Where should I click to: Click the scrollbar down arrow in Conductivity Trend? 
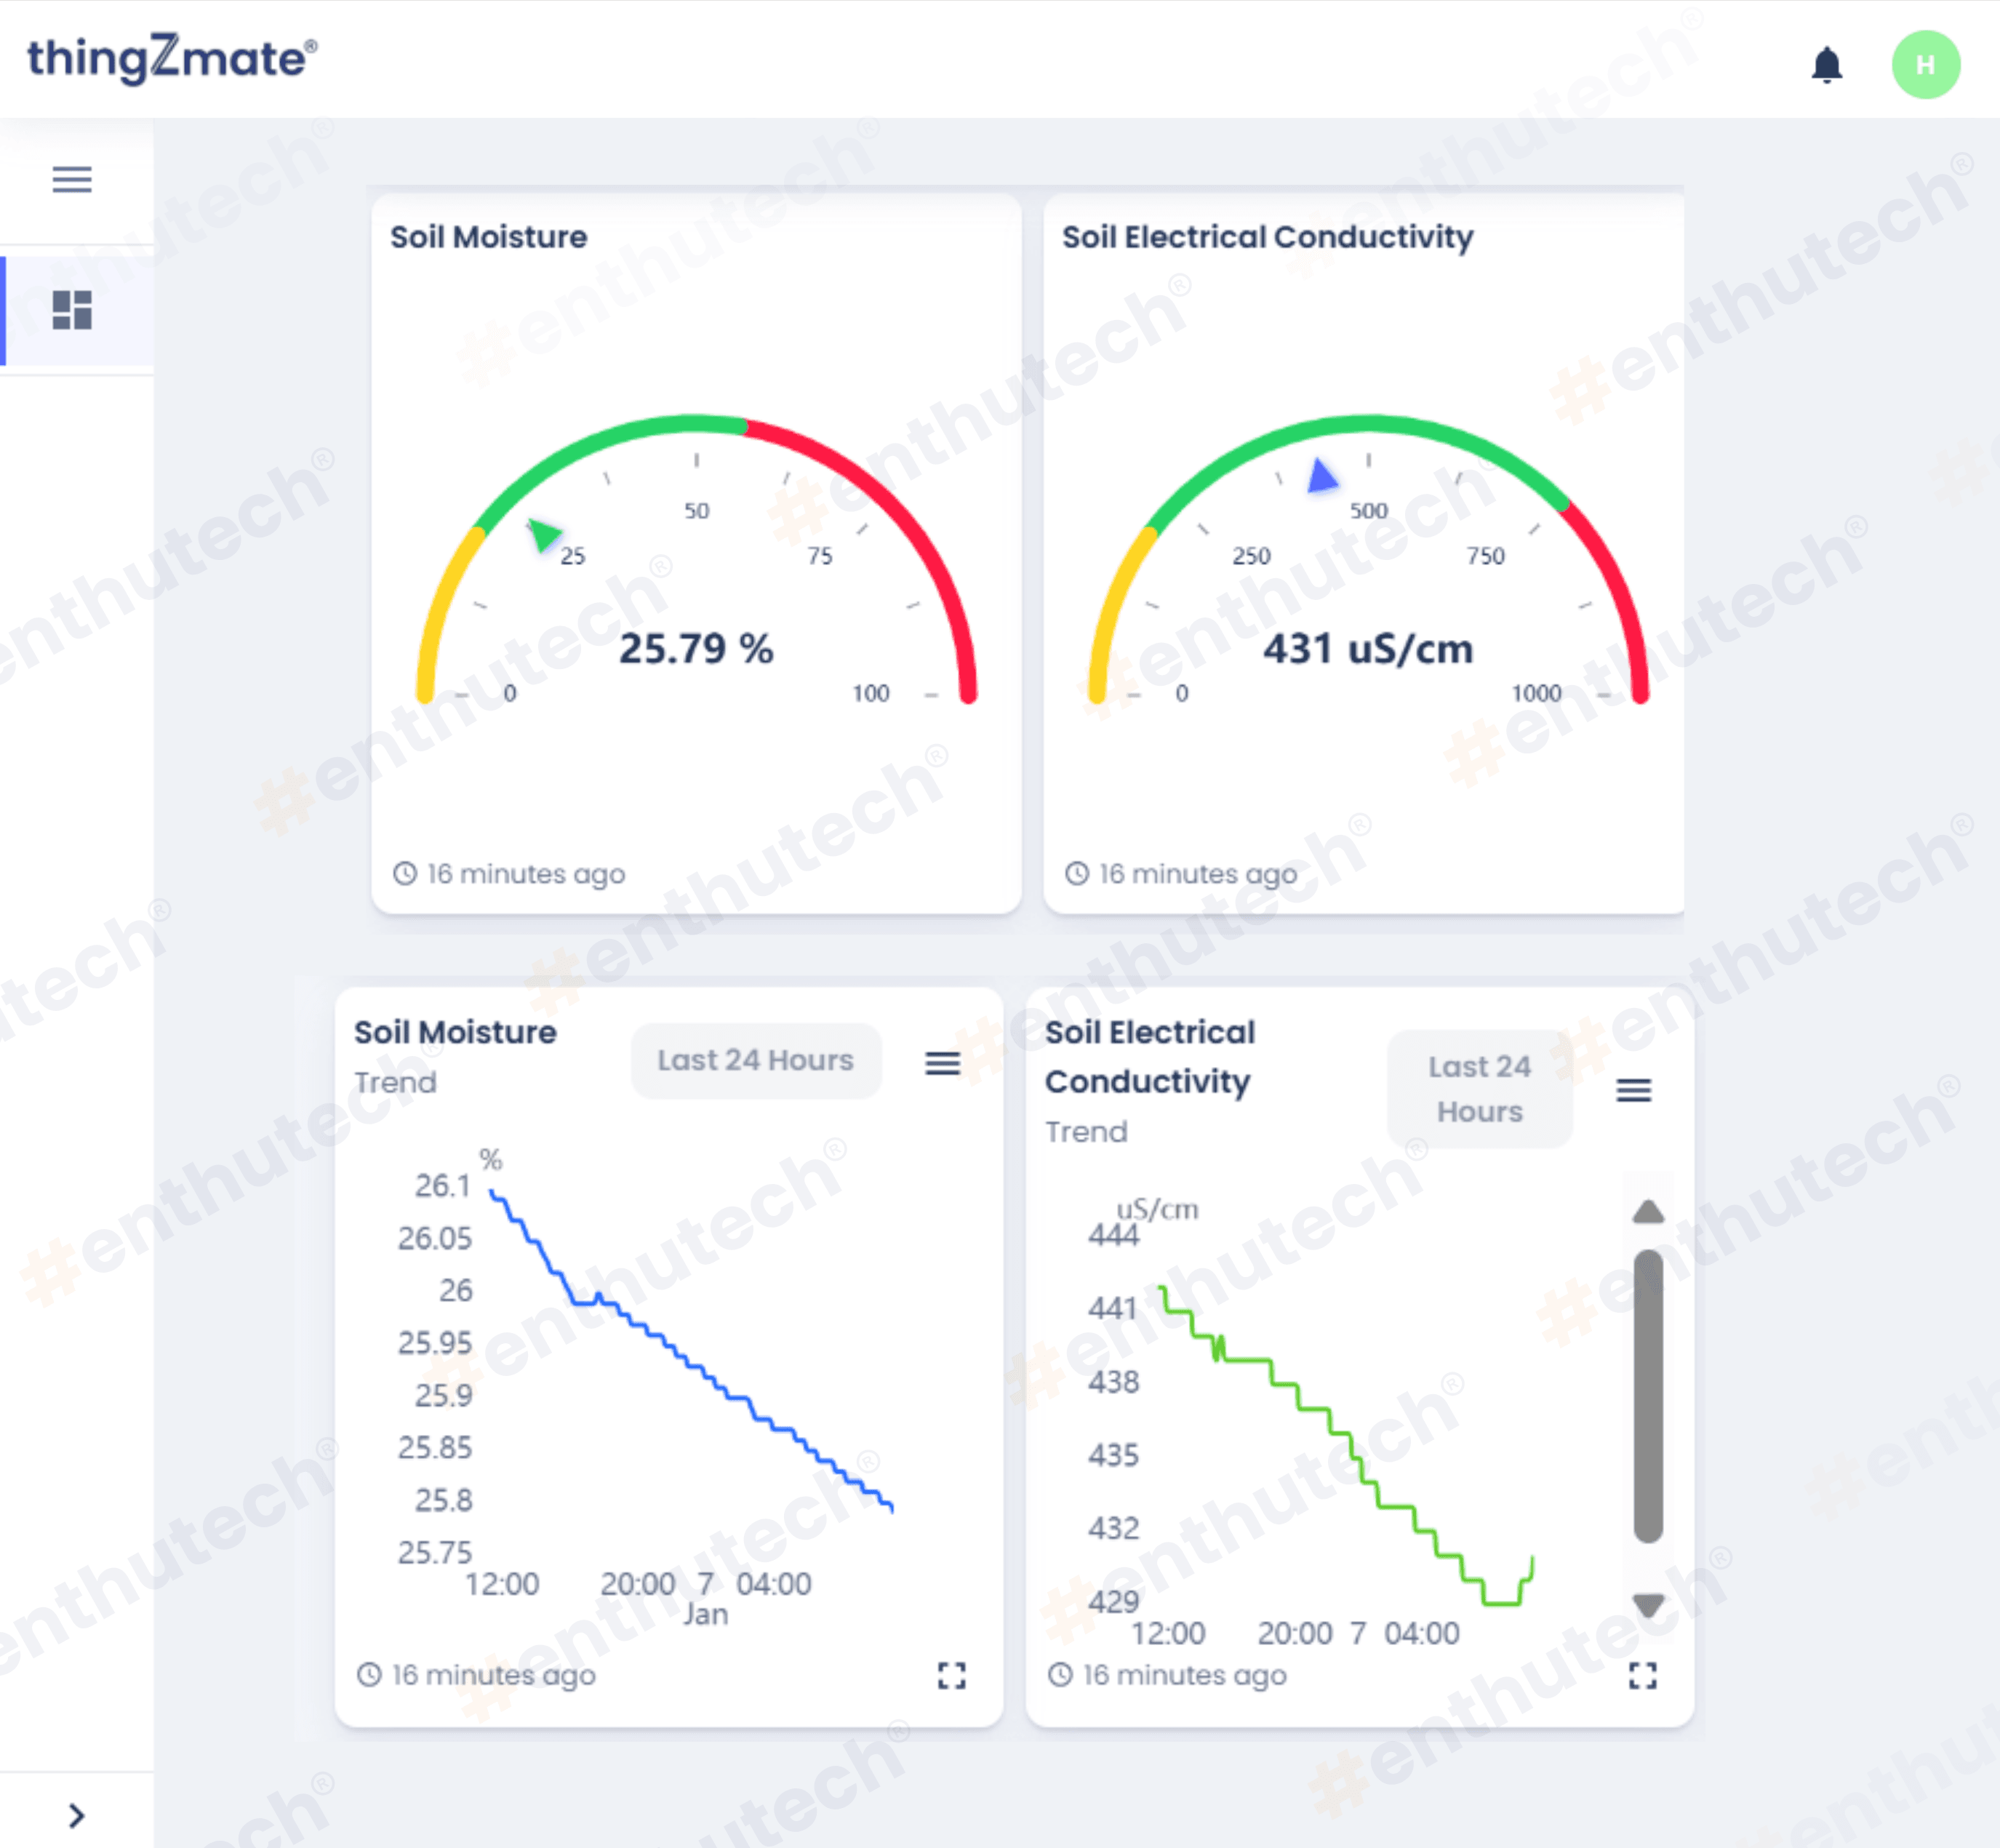point(1647,1604)
